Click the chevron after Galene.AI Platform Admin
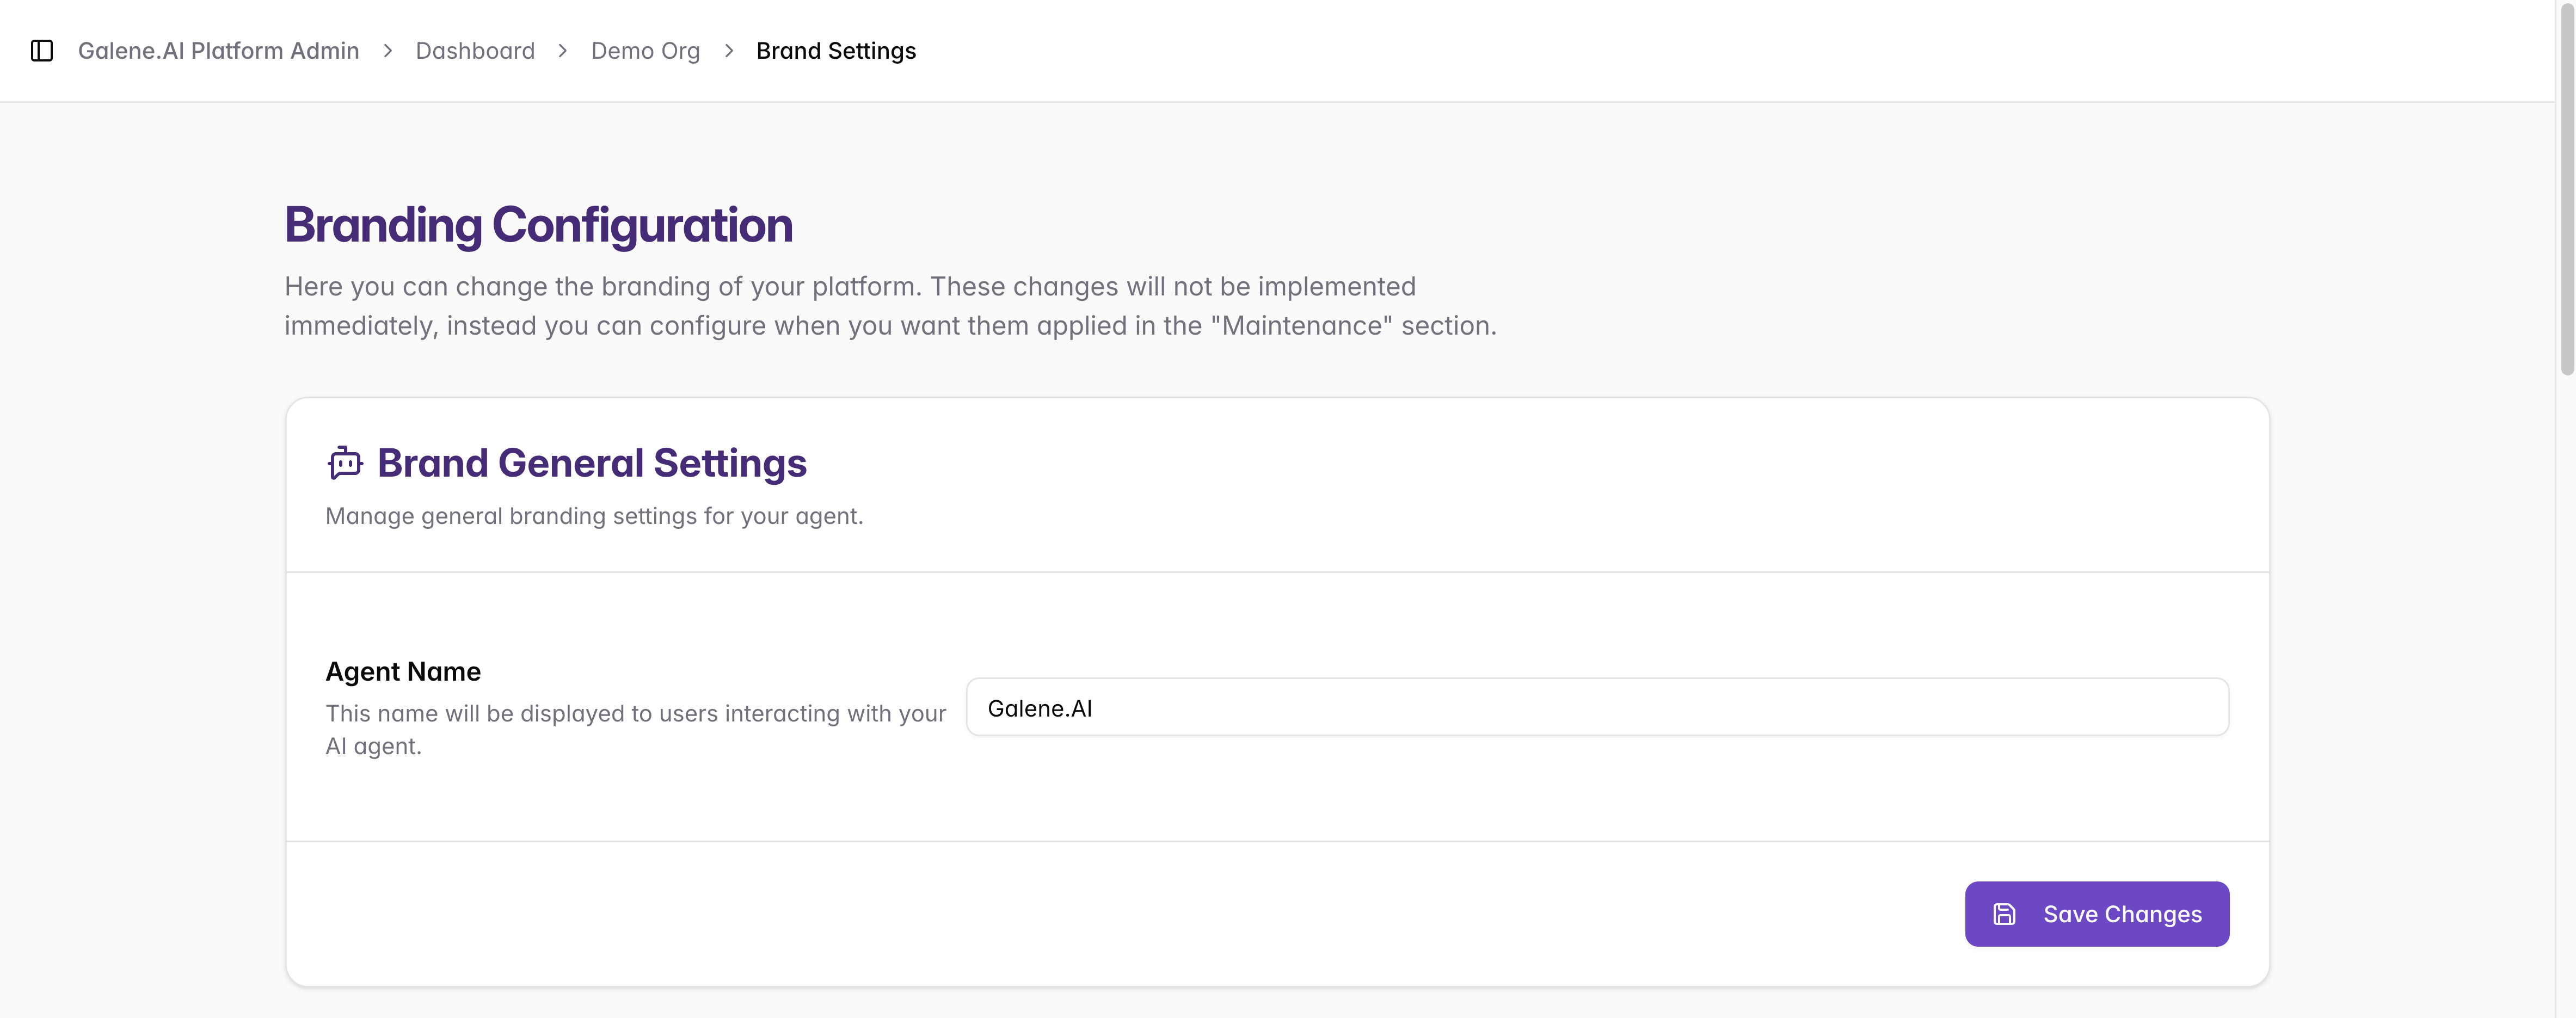The image size is (2576, 1018). click(x=388, y=51)
